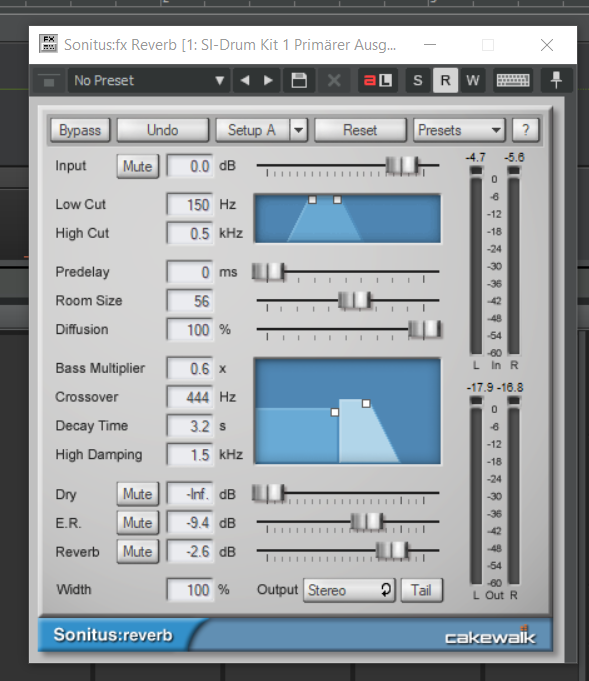Open the No Preset dropdown
589x681 pixels.
(x=148, y=80)
